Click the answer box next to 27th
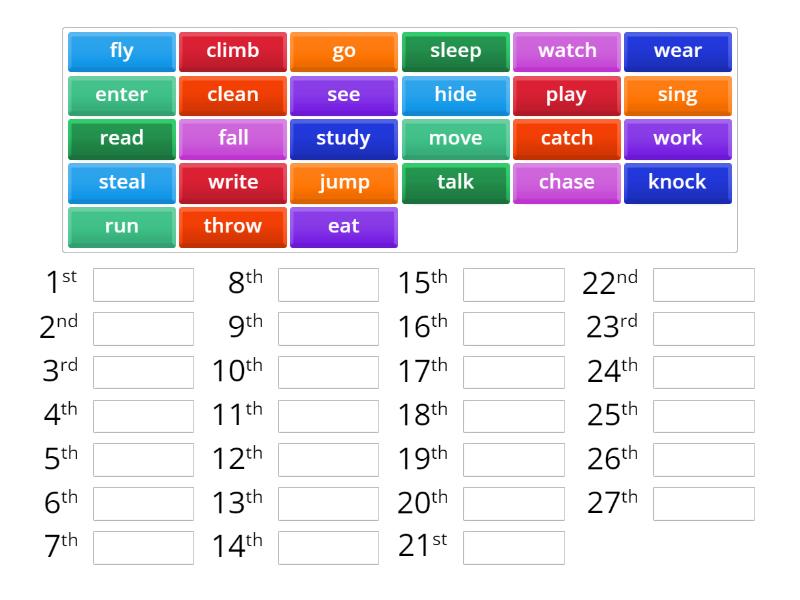The height and width of the screenshot is (600, 800). point(705,503)
